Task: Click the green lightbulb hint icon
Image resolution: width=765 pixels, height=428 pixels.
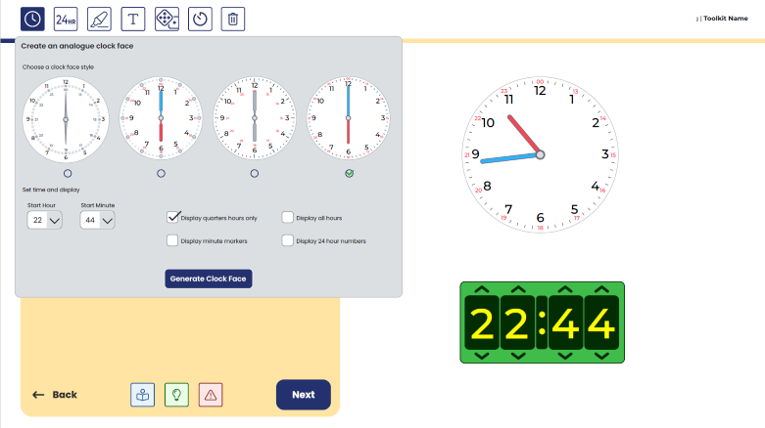Action: 176,395
